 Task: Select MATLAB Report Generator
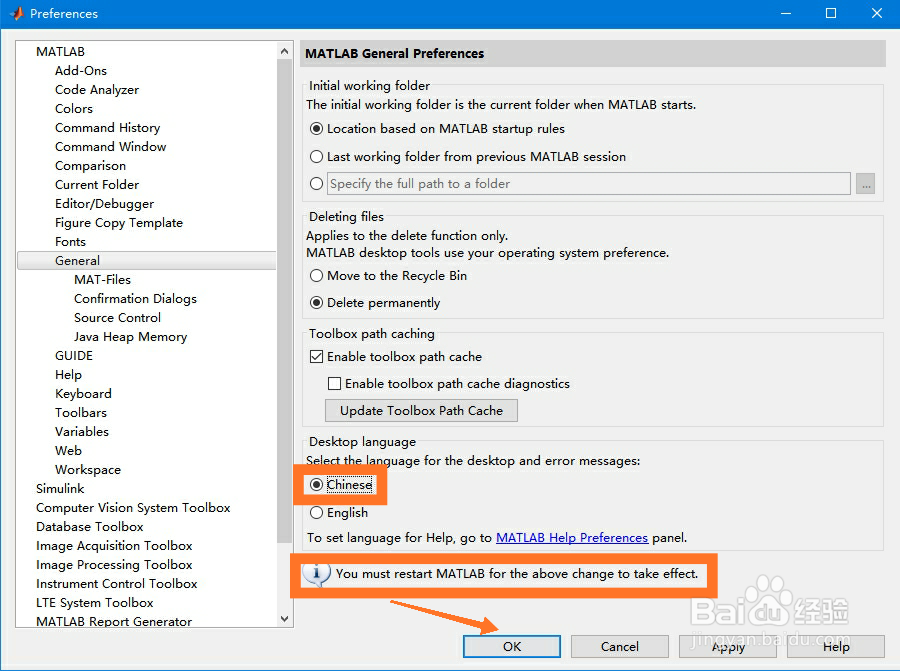(x=114, y=621)
